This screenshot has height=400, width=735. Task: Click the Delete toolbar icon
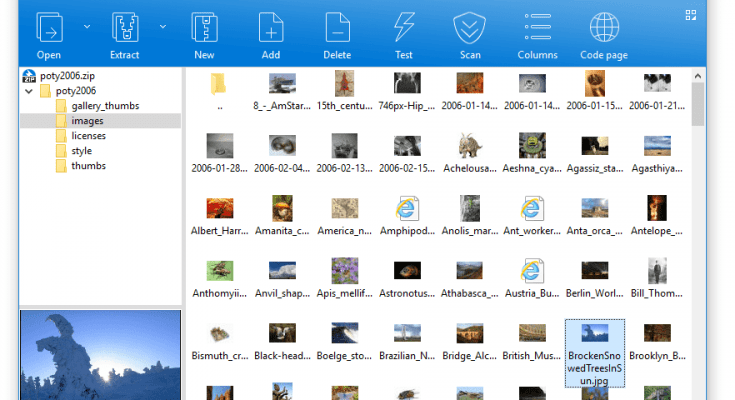338,28
